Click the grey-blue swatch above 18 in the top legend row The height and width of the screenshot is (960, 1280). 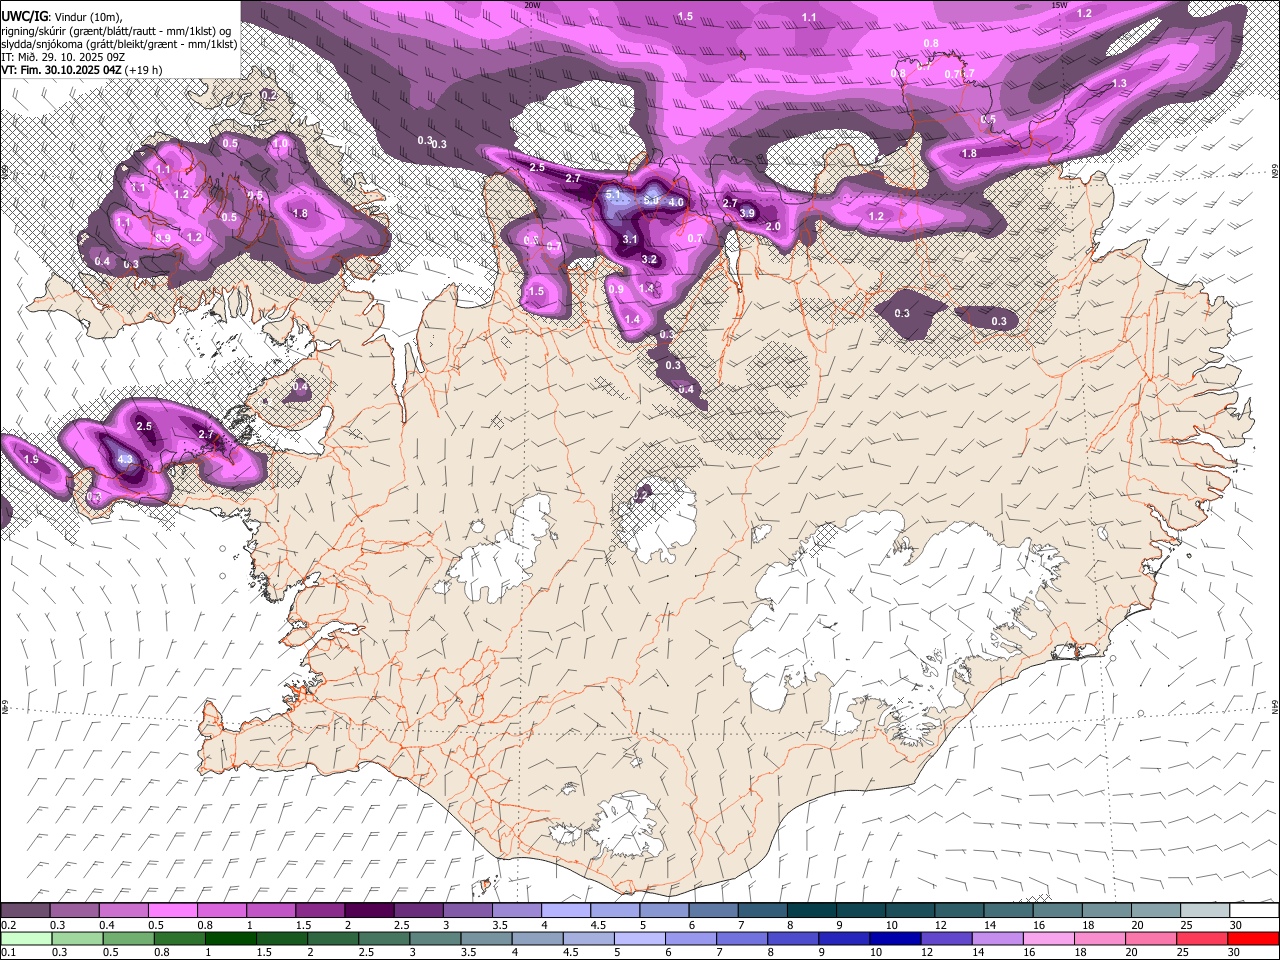pyautogui.click(x=1106, y=910)
